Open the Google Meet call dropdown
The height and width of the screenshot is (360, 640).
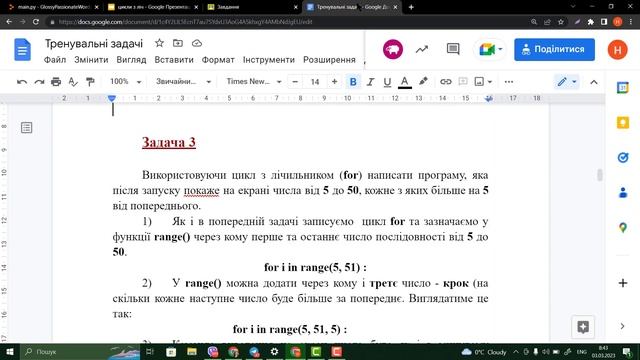489,49
